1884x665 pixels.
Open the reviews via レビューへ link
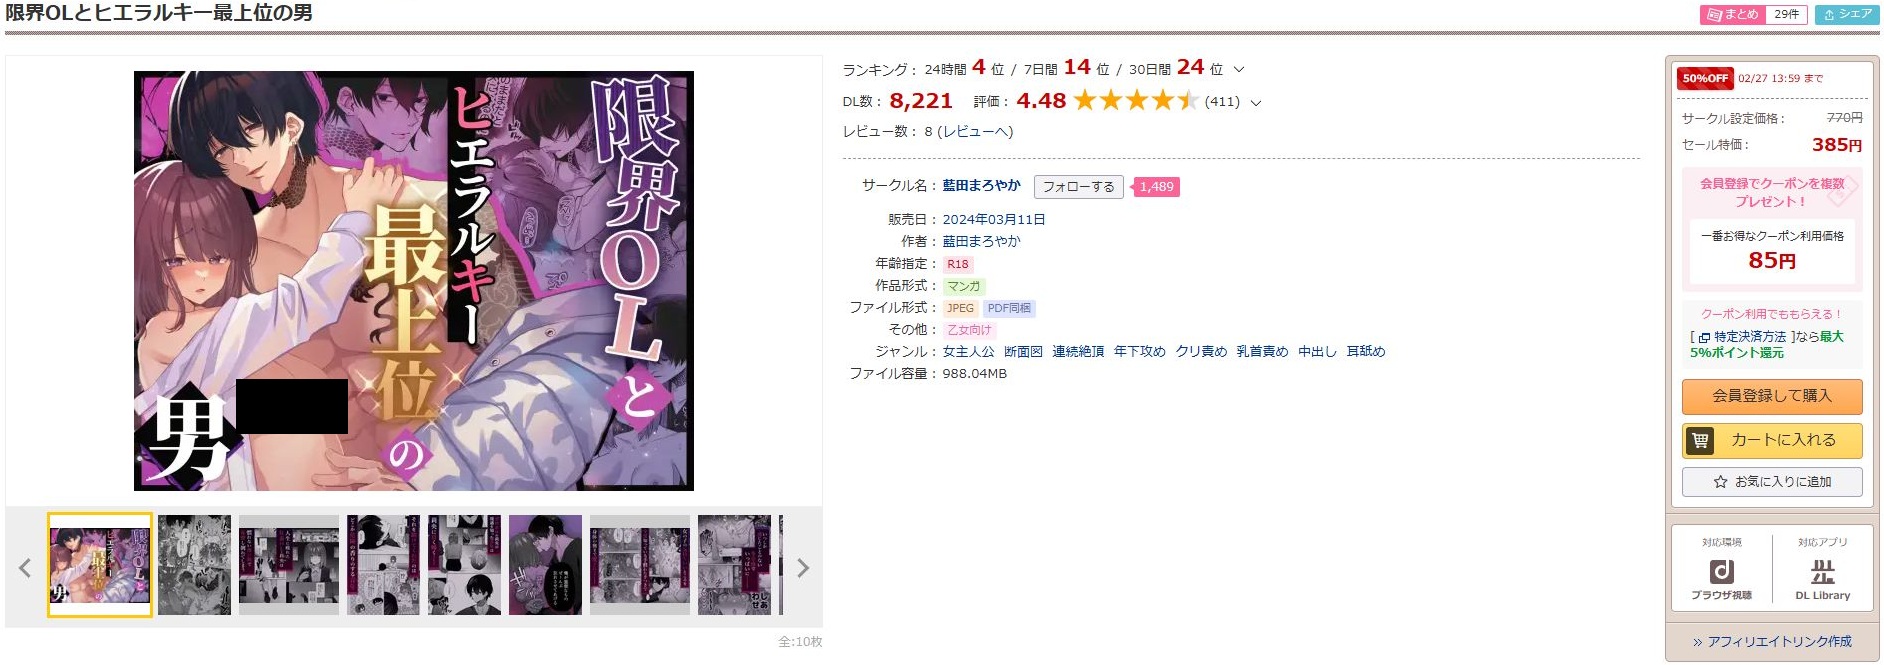point(975,132)
